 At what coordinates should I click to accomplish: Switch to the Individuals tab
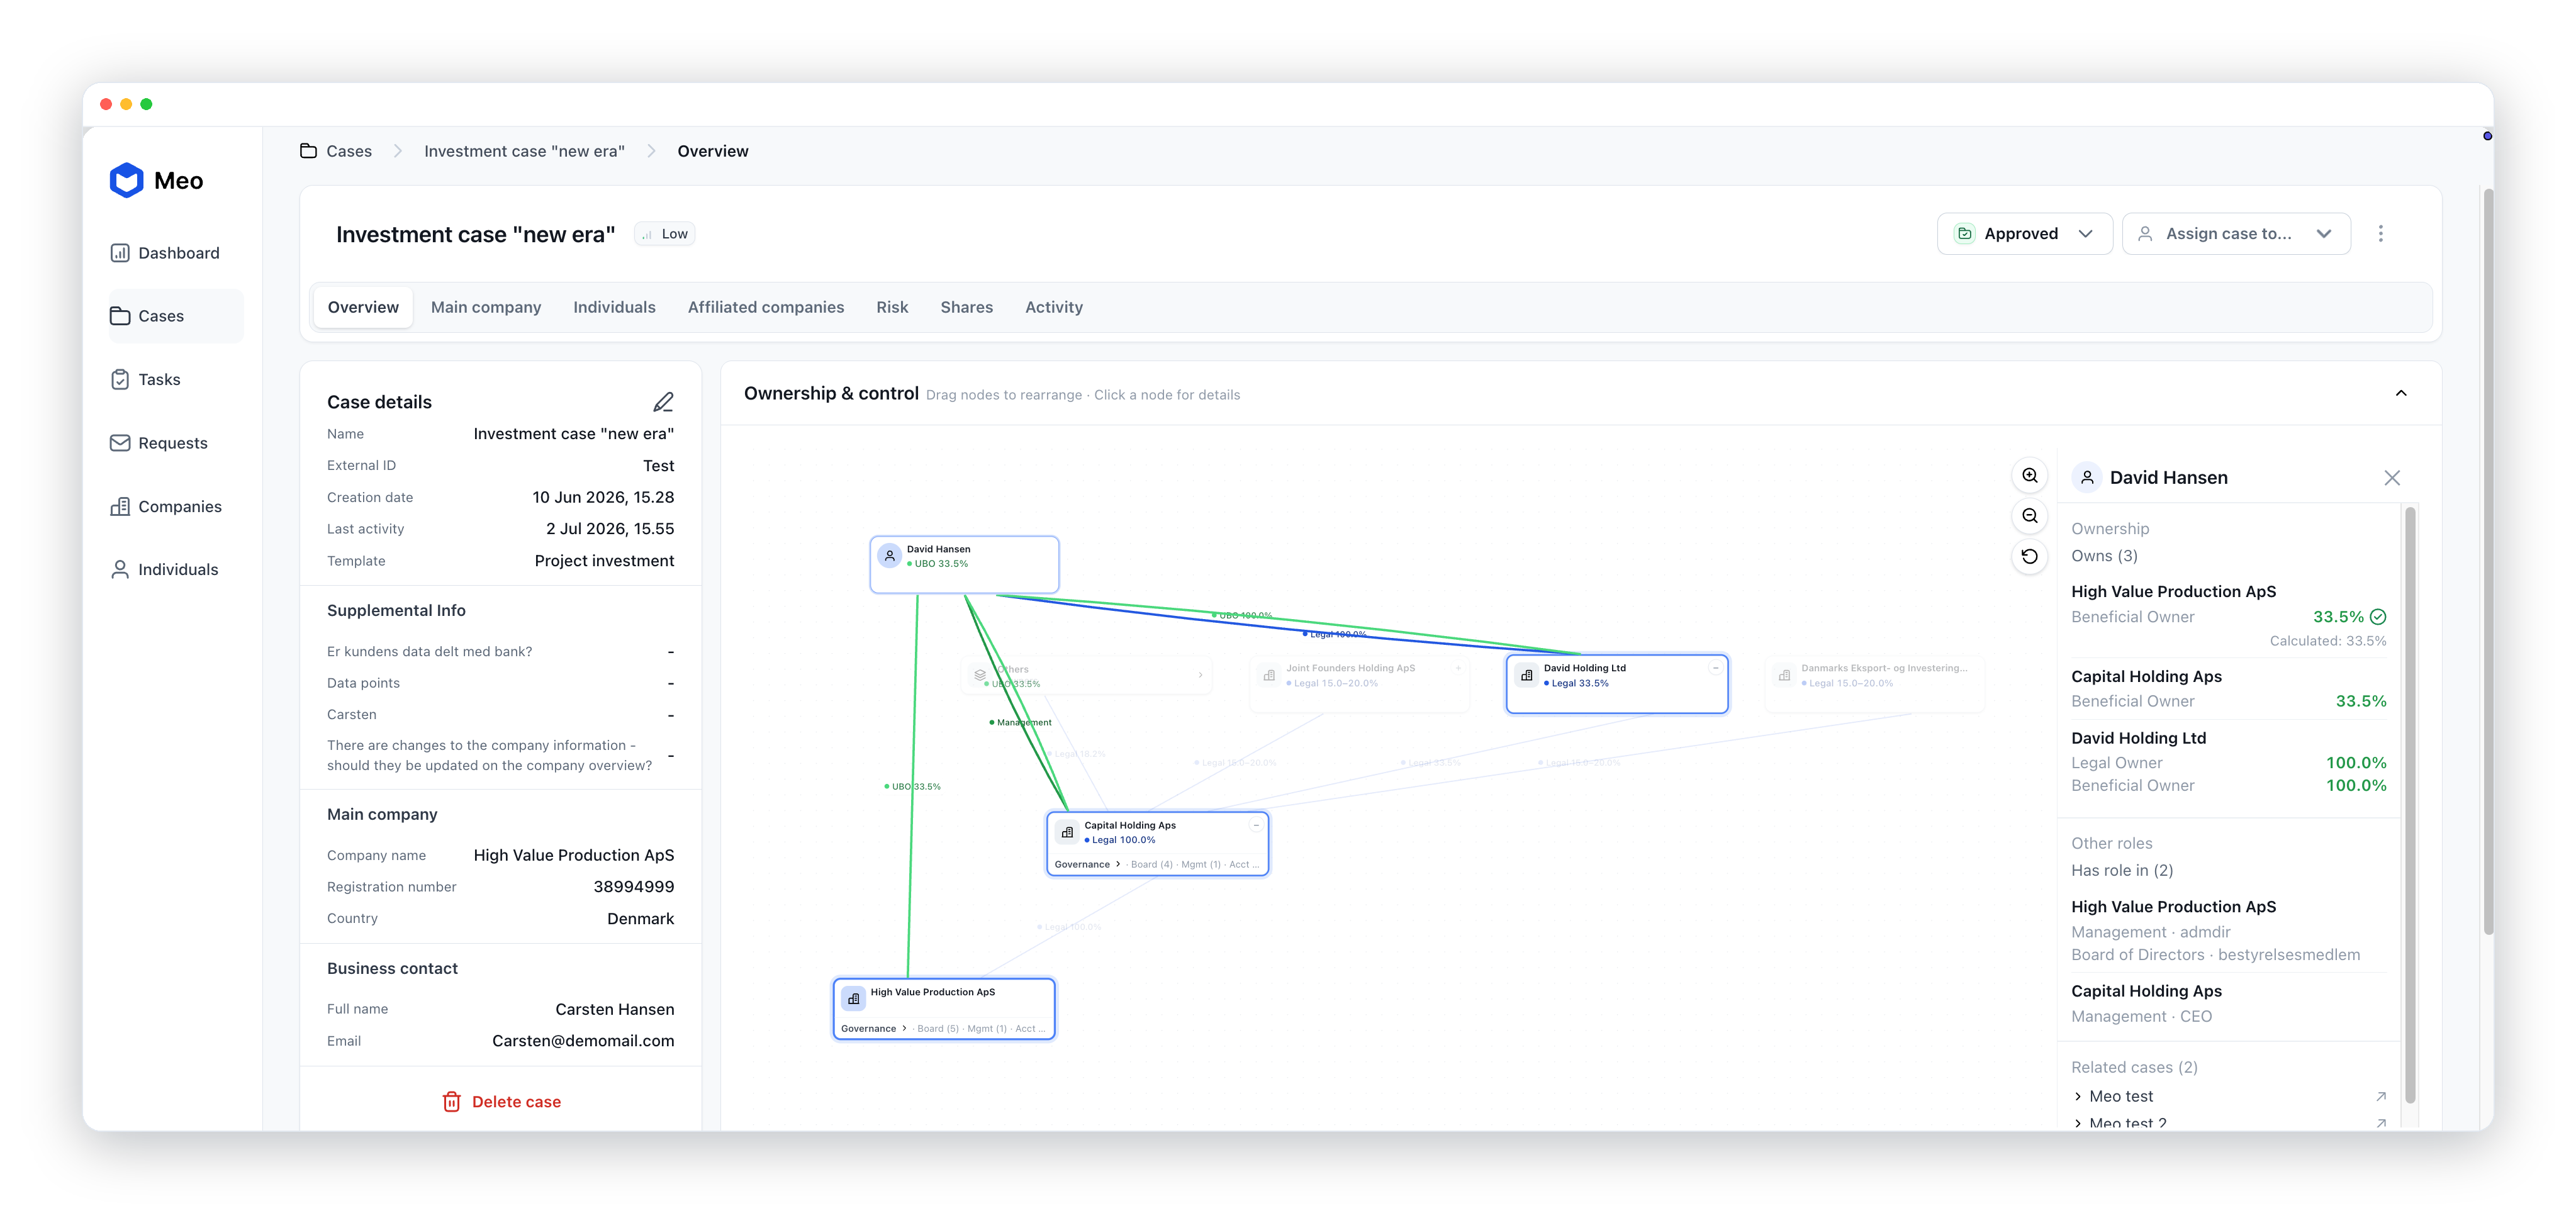(x=614, y=307)
